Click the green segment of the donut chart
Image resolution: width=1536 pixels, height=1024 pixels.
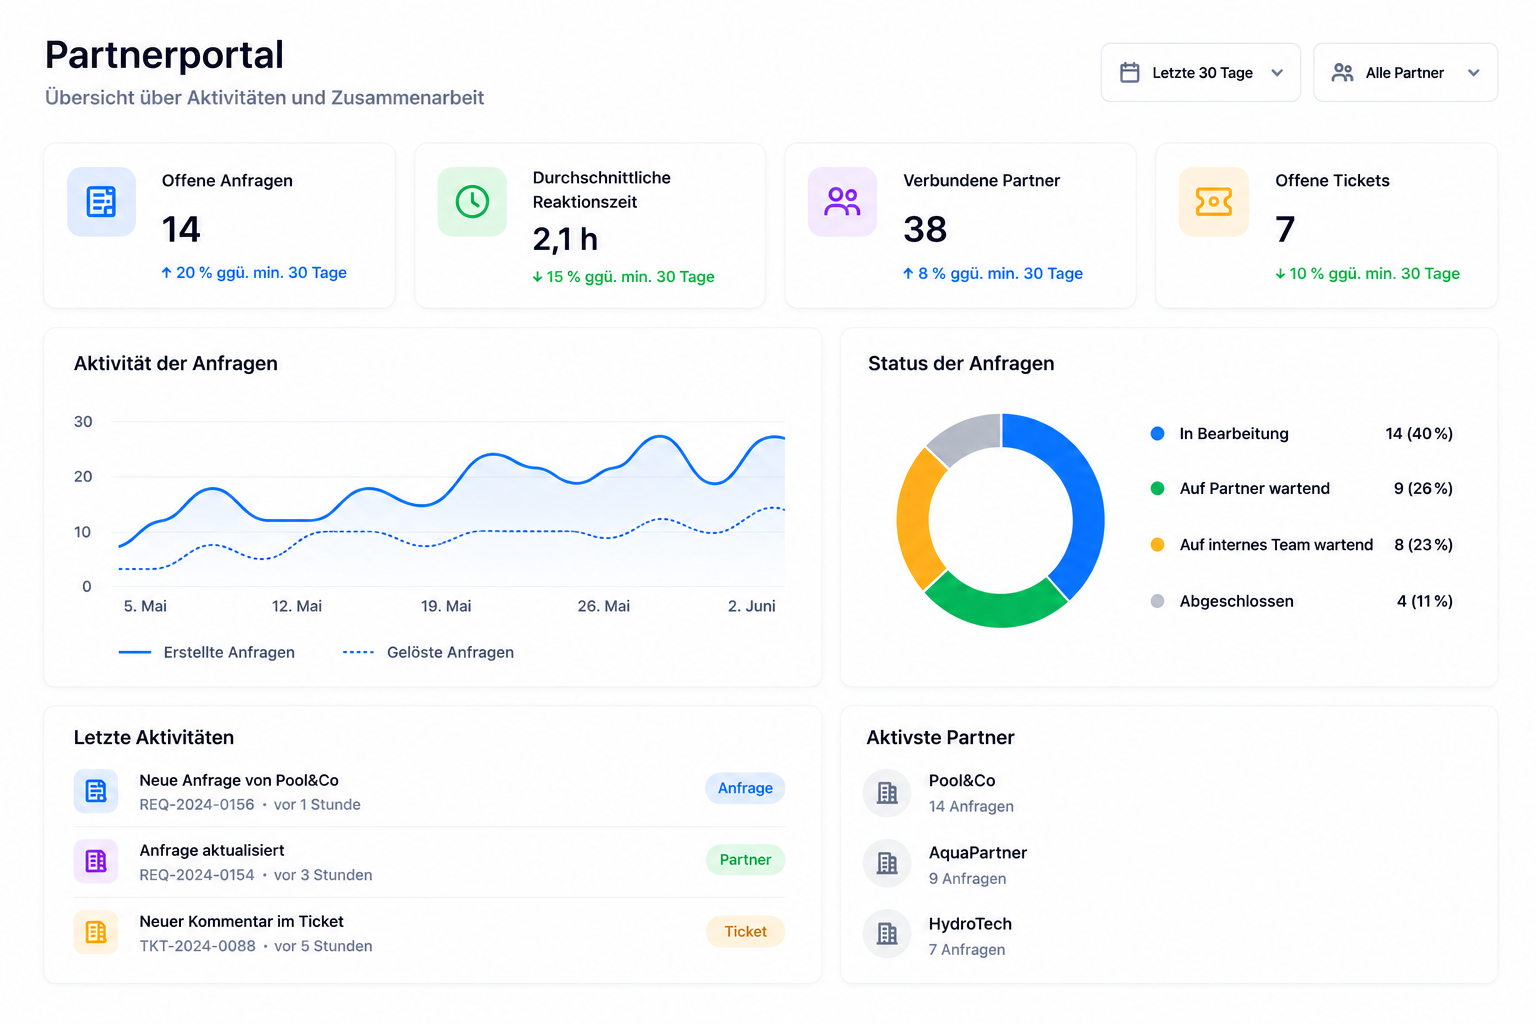996,610
